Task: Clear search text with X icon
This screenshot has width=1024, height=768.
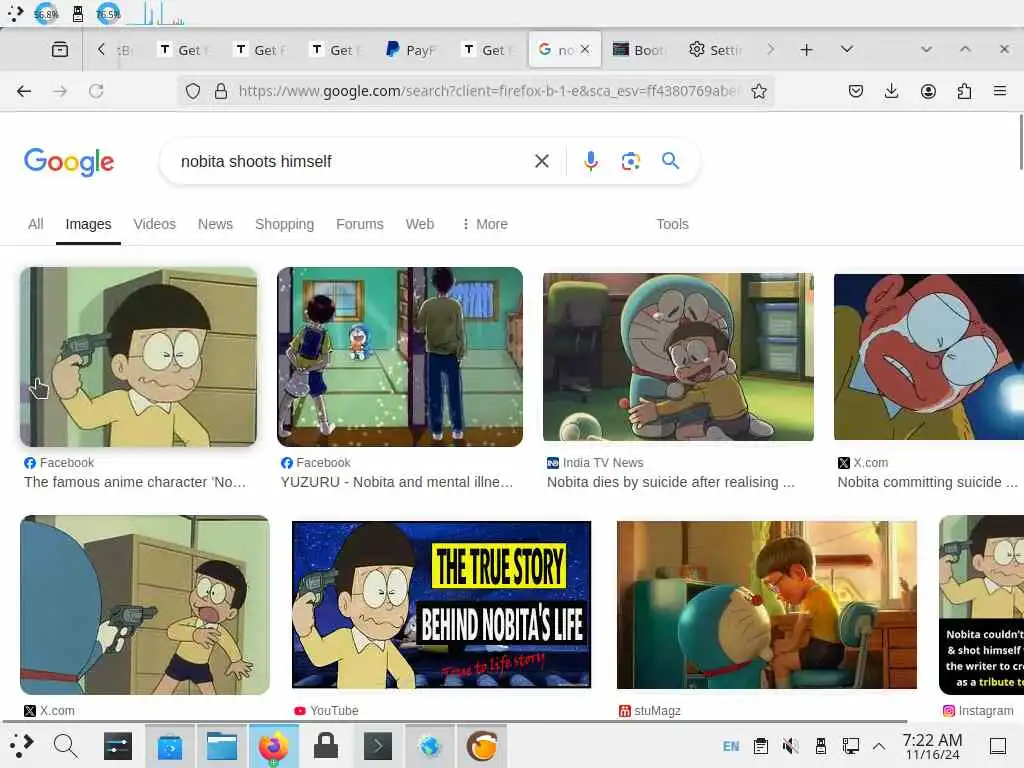Action: tap(541, 161)
